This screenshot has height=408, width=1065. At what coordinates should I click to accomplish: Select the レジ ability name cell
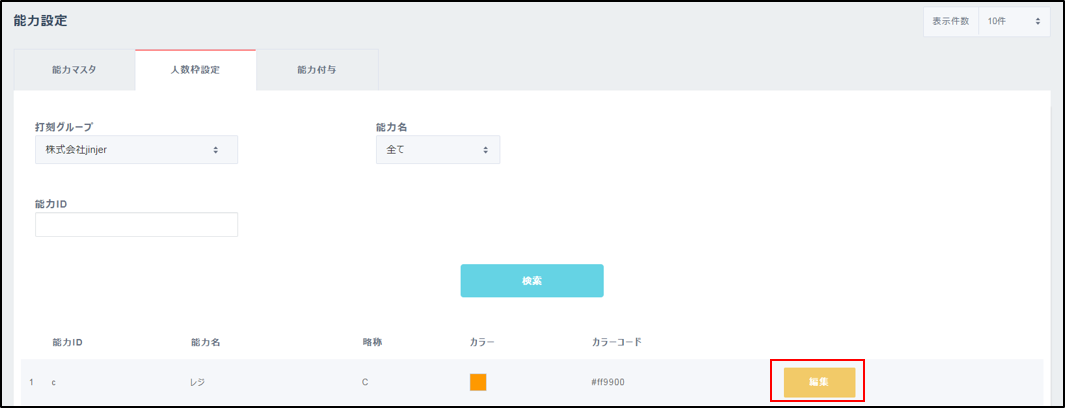click(x=197, y=382)
